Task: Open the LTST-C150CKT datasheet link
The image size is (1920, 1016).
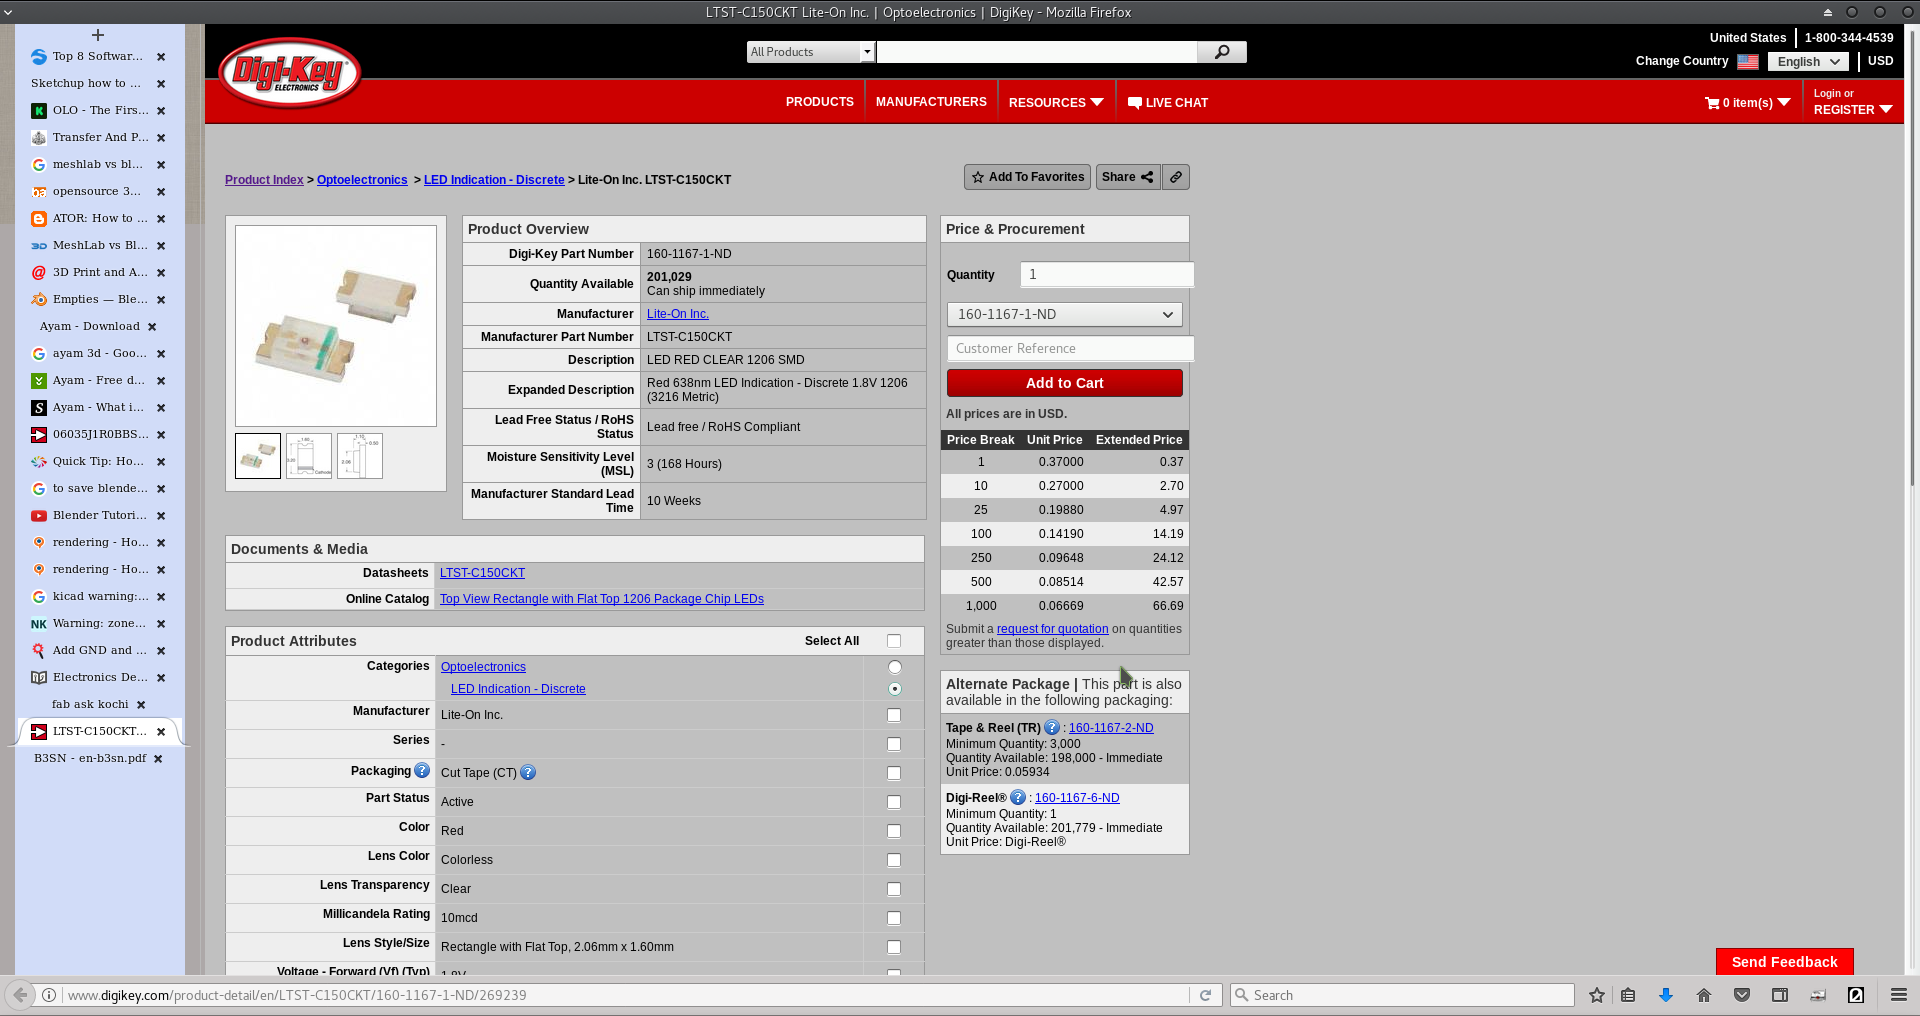Action: click(482, 573)
